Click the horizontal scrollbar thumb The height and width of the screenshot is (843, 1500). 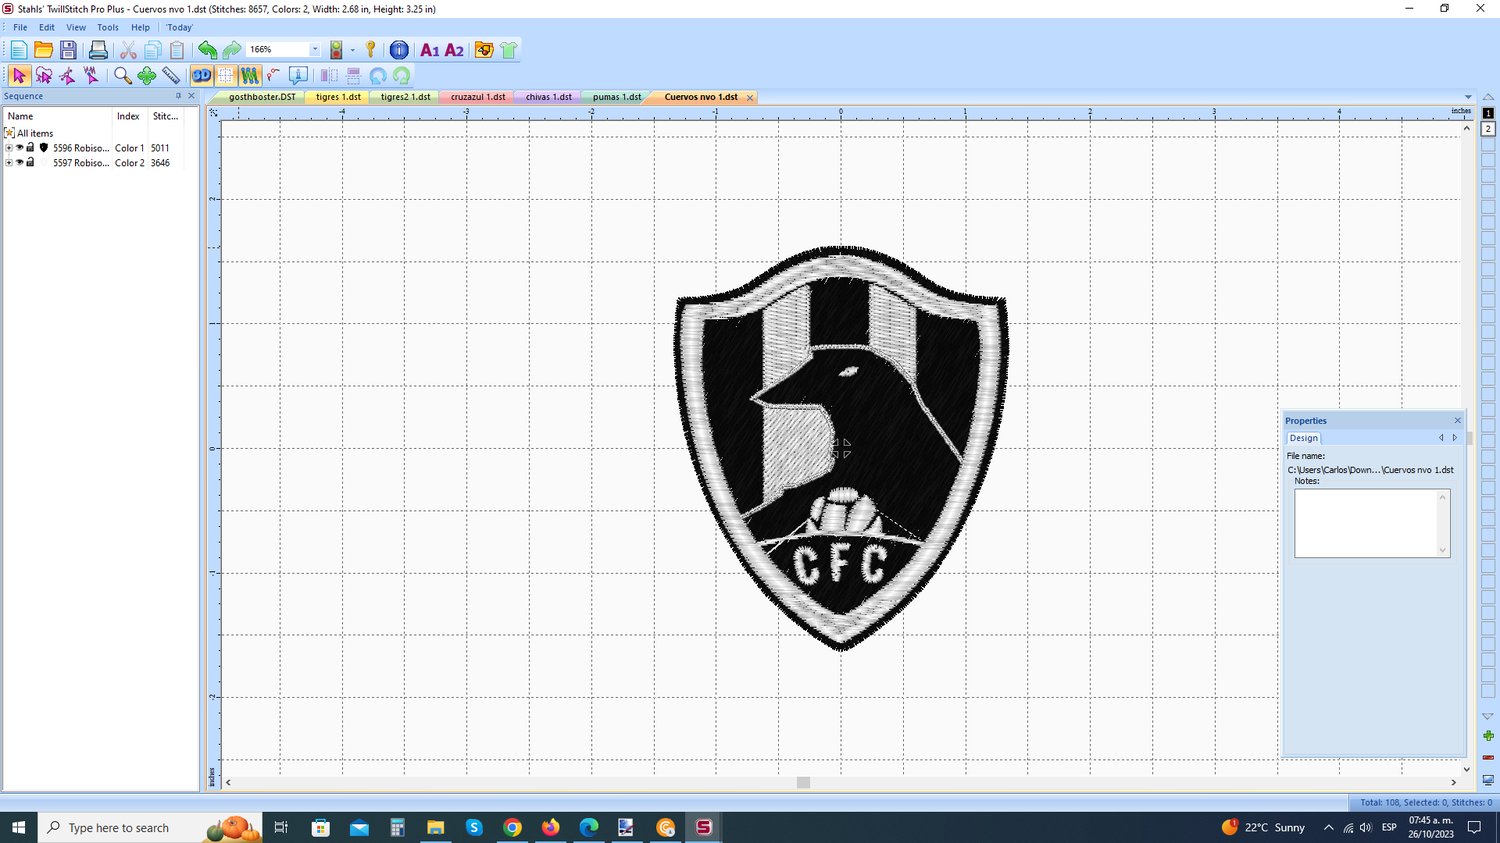pos(803,782)
